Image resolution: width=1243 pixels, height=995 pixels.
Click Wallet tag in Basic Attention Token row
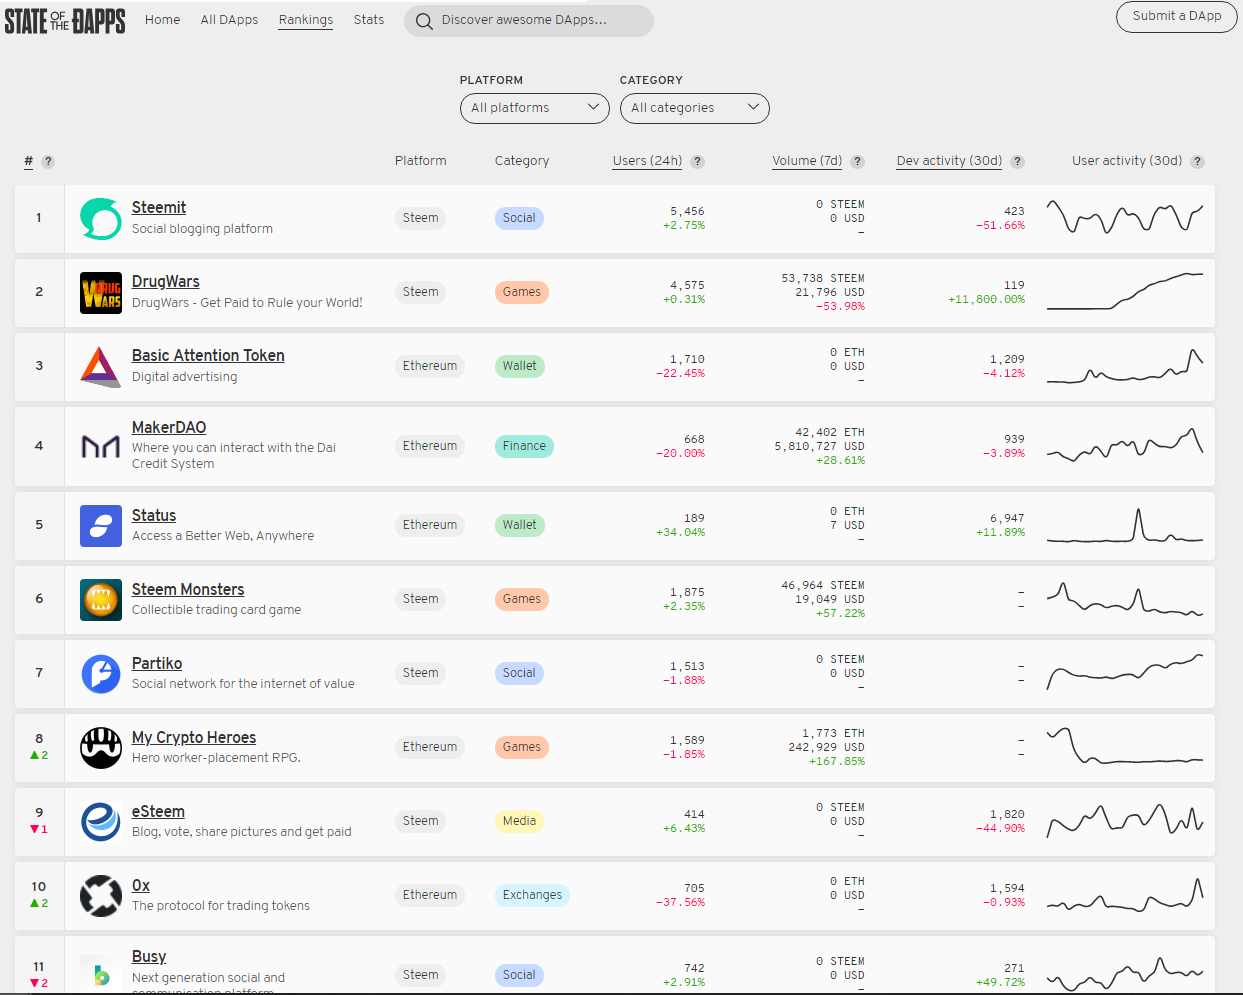point(519,366)
